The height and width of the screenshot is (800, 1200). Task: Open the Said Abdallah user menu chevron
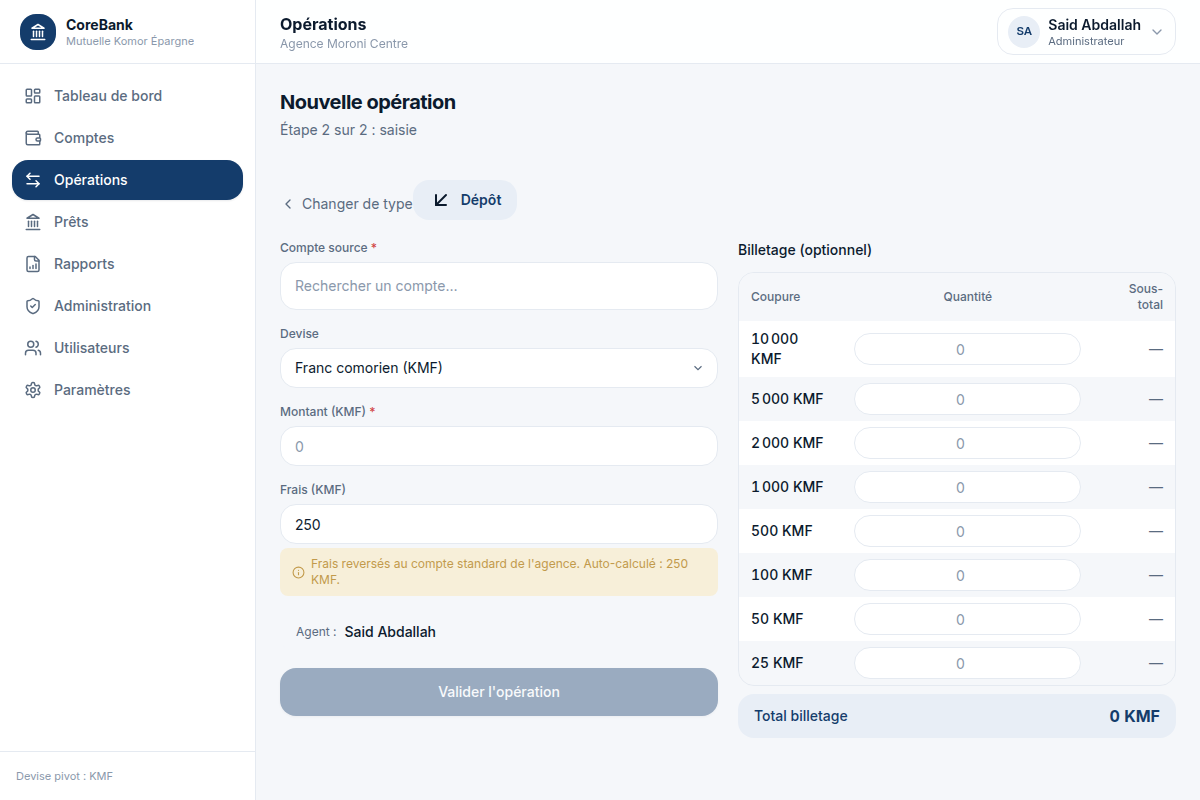1157,32
